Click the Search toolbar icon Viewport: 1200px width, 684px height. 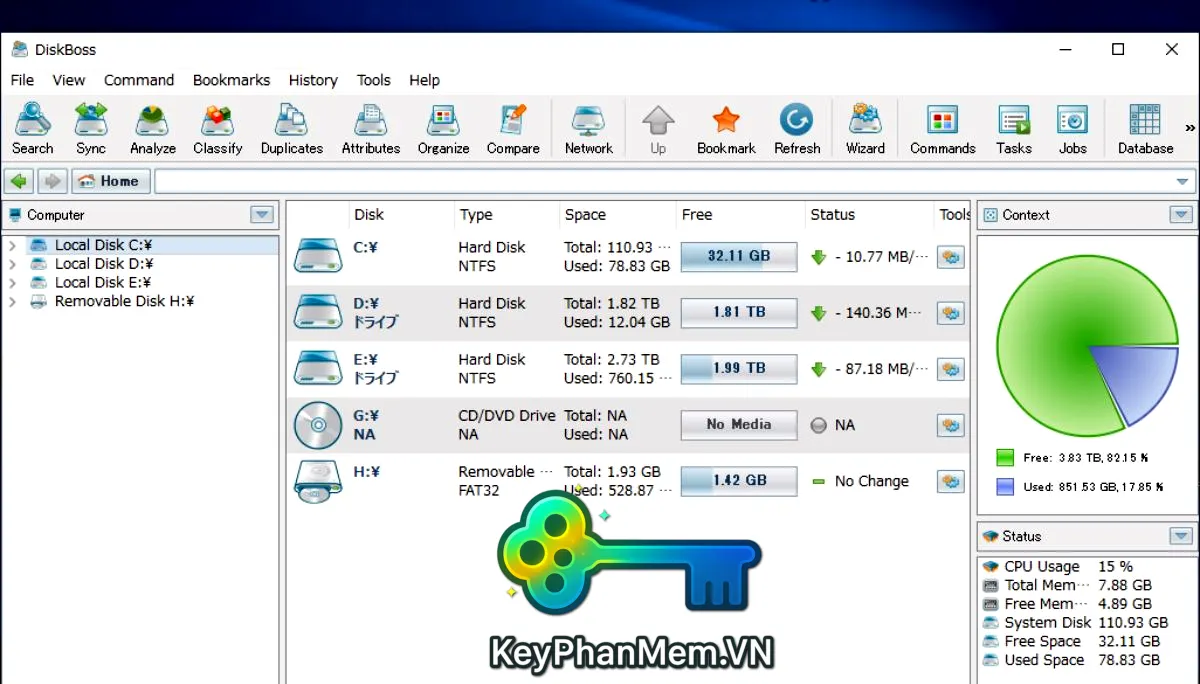pos(32,129)
